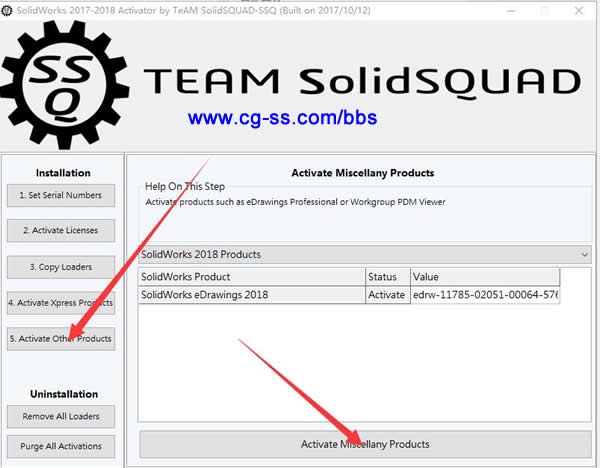Screen dimensions: 600x468
Task: Click the edrw serial value field
Action: [x=484, y=295]
